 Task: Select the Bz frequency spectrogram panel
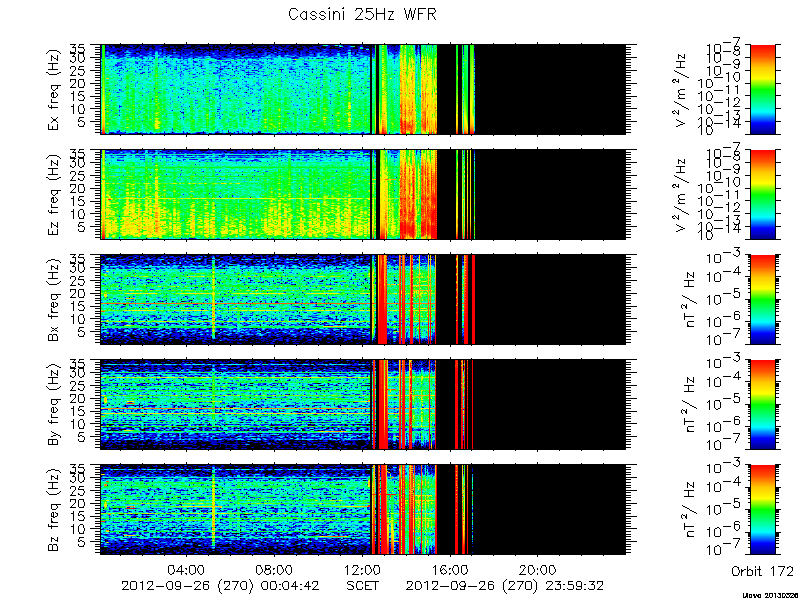coord(363,510)
